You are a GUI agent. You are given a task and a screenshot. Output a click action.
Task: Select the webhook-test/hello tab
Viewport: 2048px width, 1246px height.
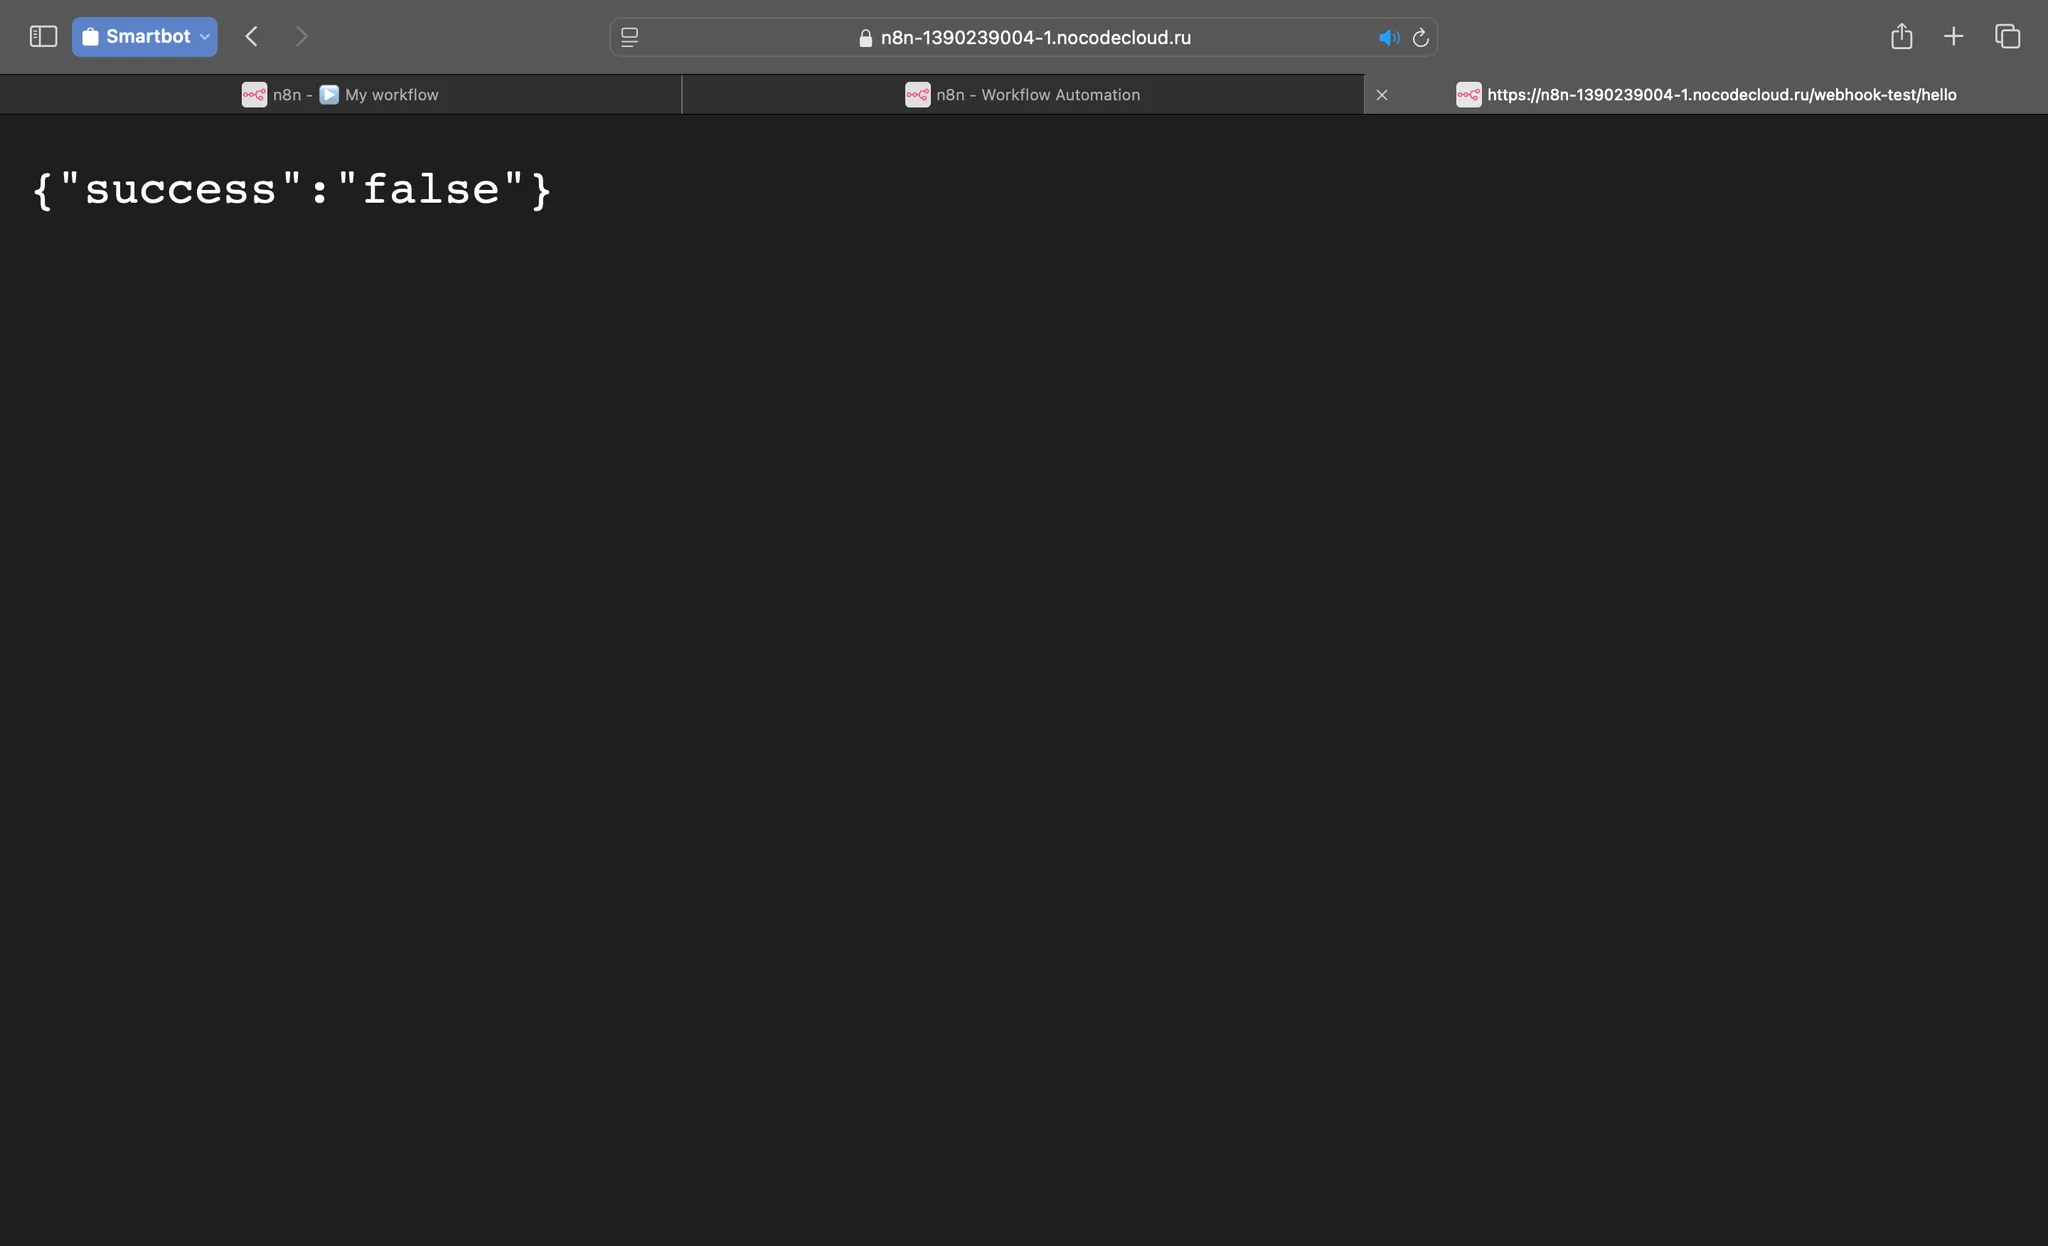pos(1706,95)
